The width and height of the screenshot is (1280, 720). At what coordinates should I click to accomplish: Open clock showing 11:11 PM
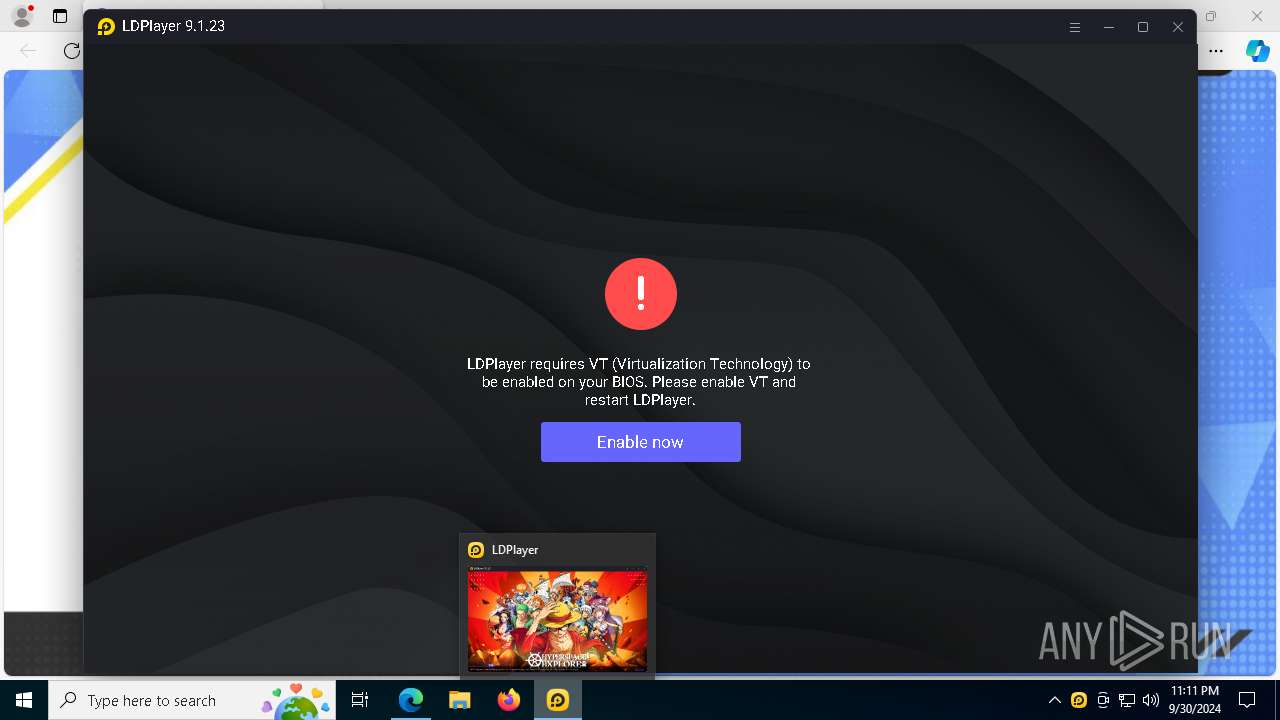(1194, 700)
